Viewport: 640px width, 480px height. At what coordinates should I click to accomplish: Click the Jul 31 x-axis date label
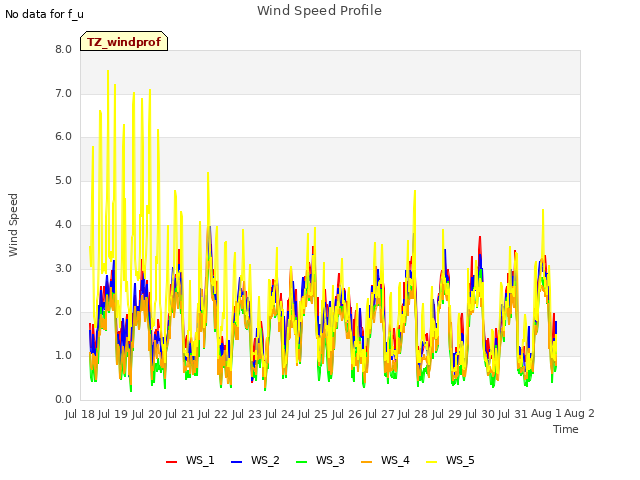click(512, 414)
